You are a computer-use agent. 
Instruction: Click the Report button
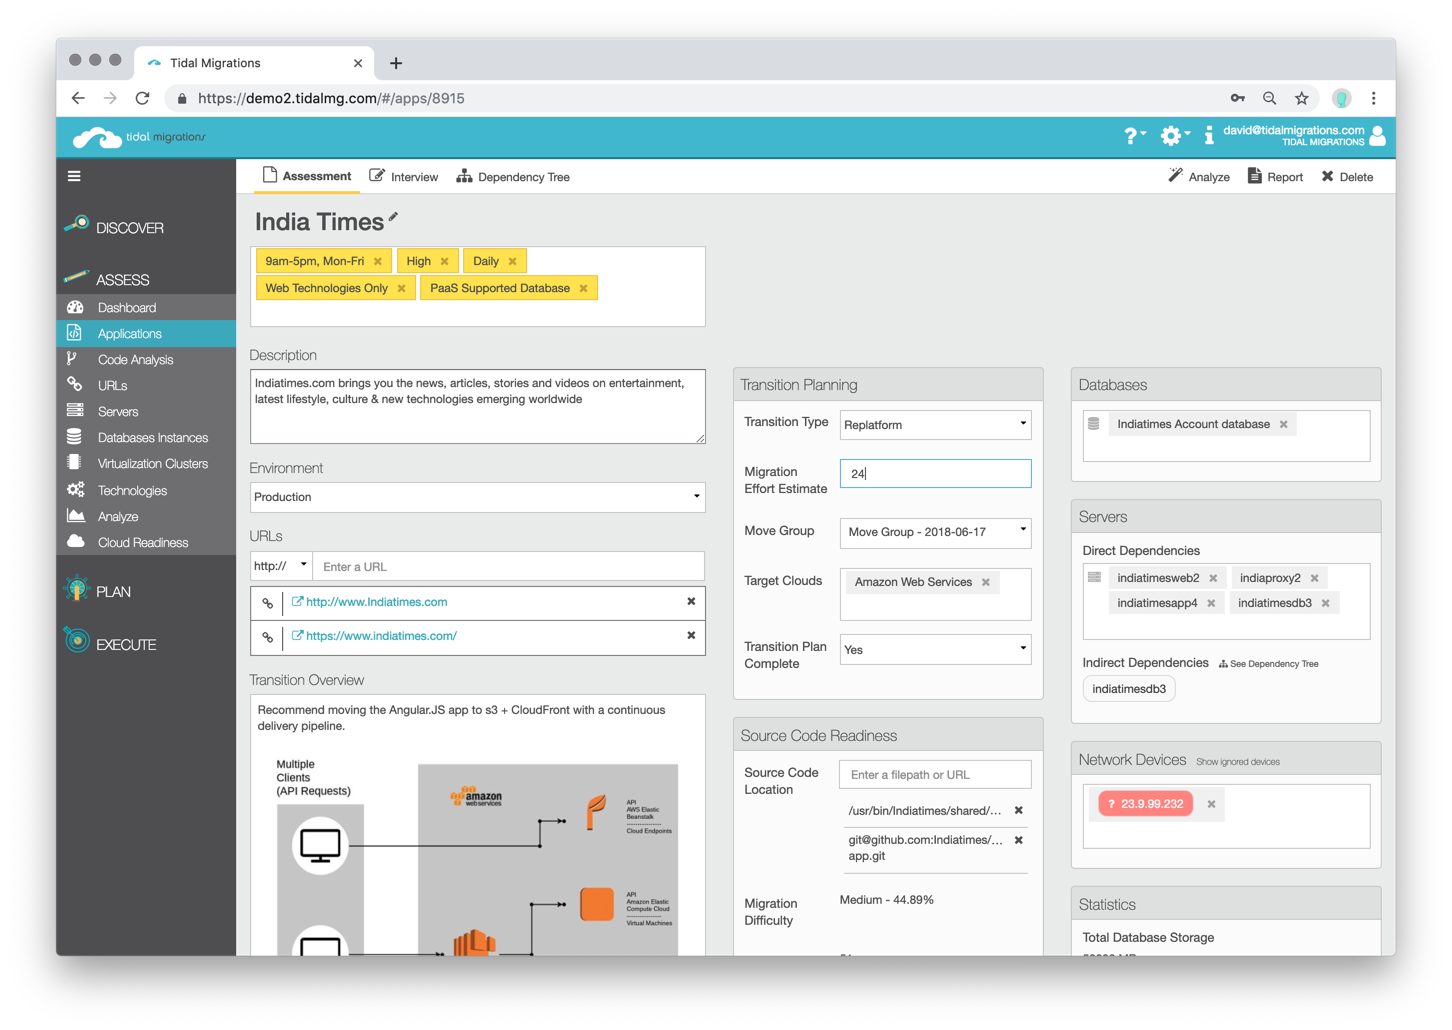click(x=1275, y=177)
